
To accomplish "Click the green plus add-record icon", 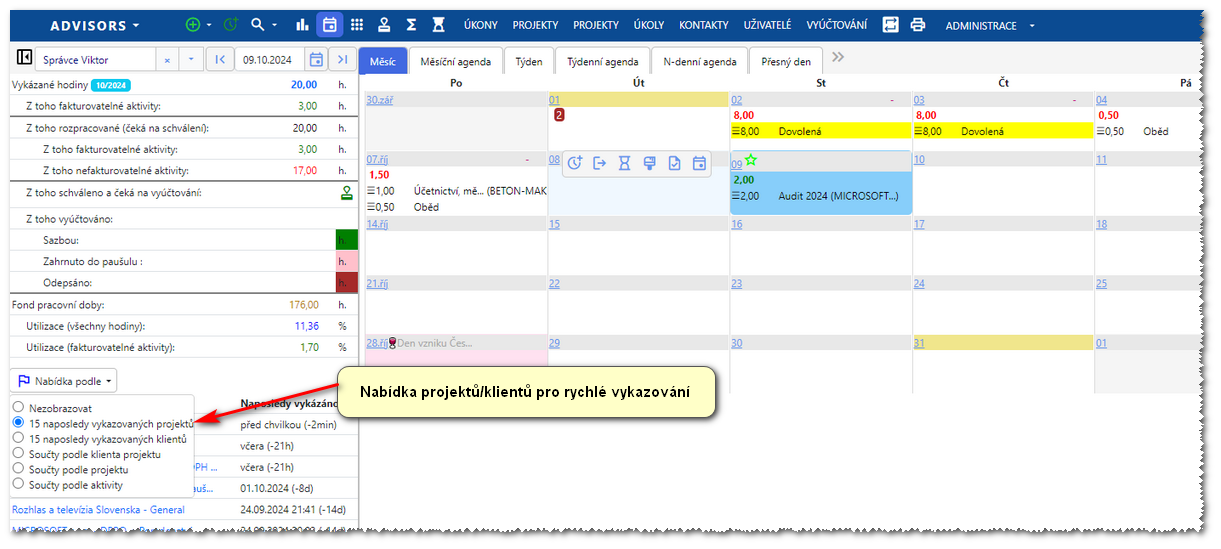I will 193,25.
